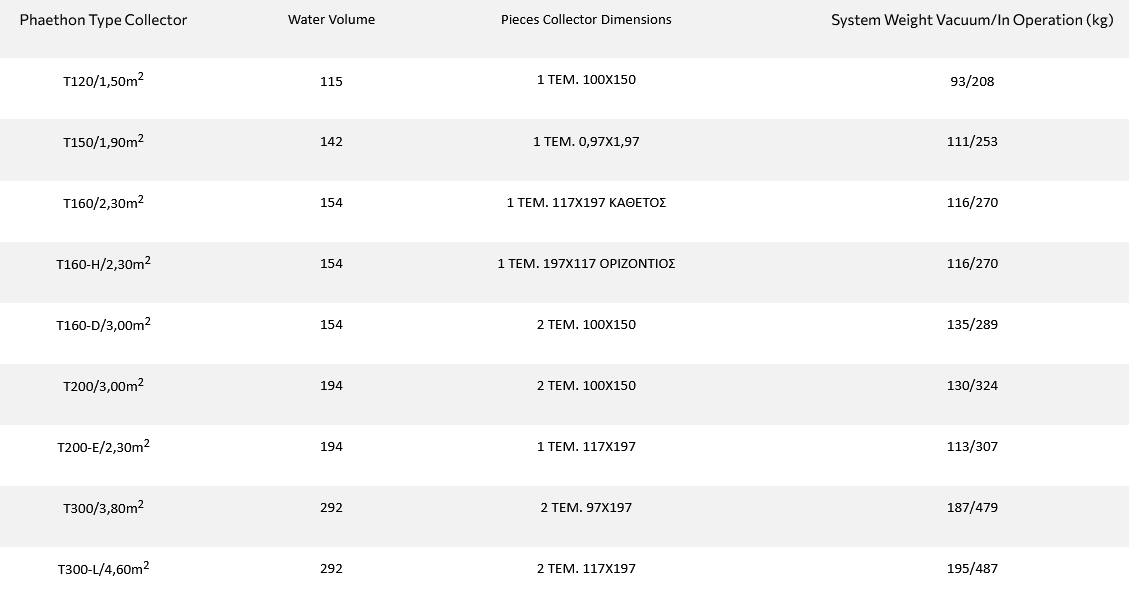
Task: Click the T200-E/2,30m² model name
Action: pyautogui.click(x=103, y=447)
